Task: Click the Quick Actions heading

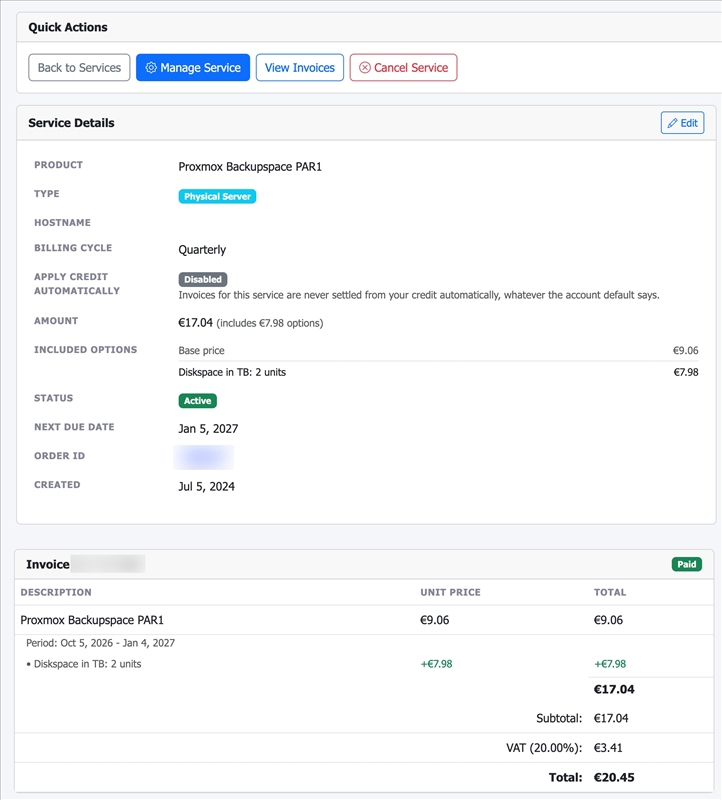Action: coord(68,28)
